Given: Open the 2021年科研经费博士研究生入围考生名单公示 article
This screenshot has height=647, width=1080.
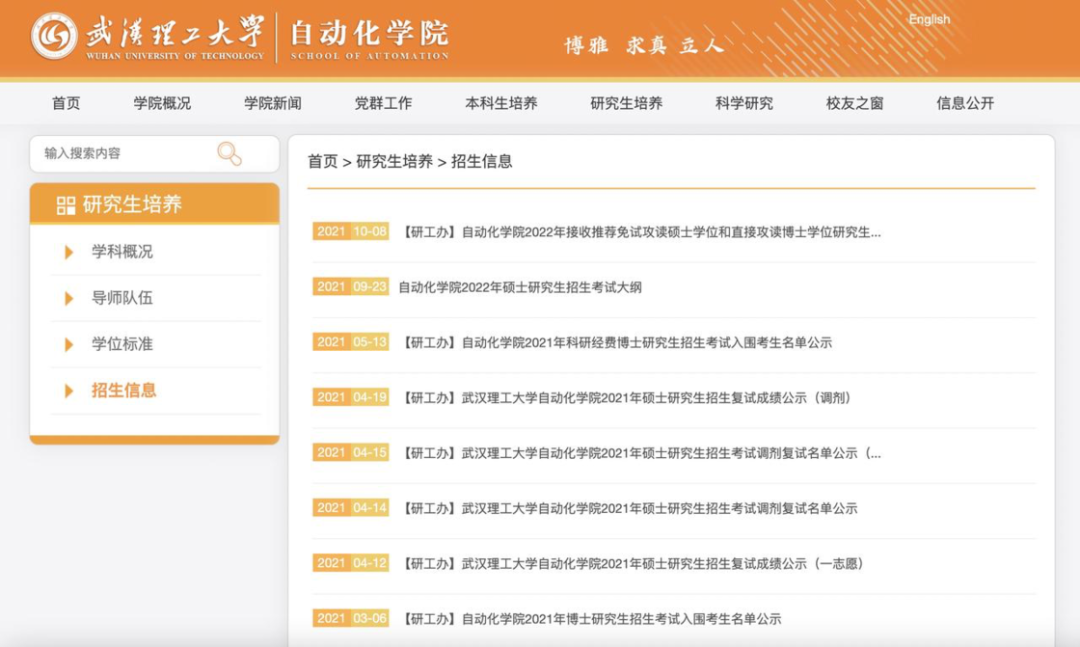Looking at the screenshot, I should tap(616, 342).
